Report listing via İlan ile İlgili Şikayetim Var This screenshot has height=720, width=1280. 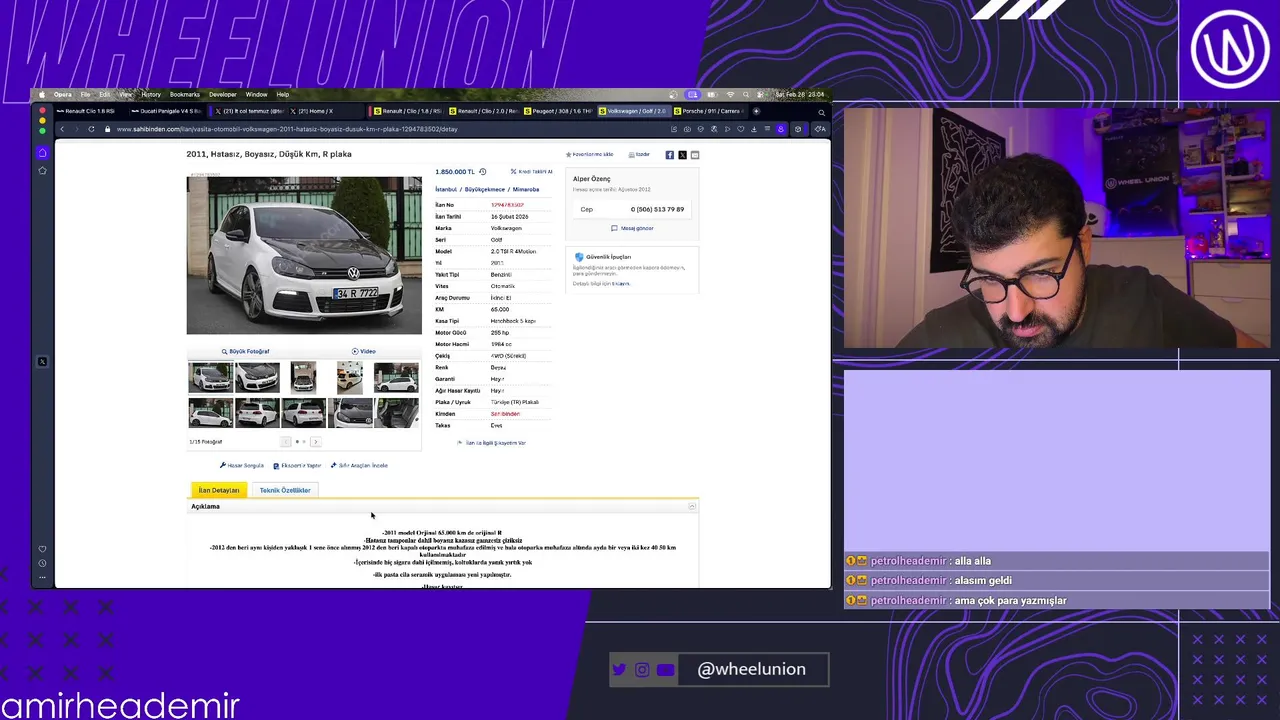492,442
